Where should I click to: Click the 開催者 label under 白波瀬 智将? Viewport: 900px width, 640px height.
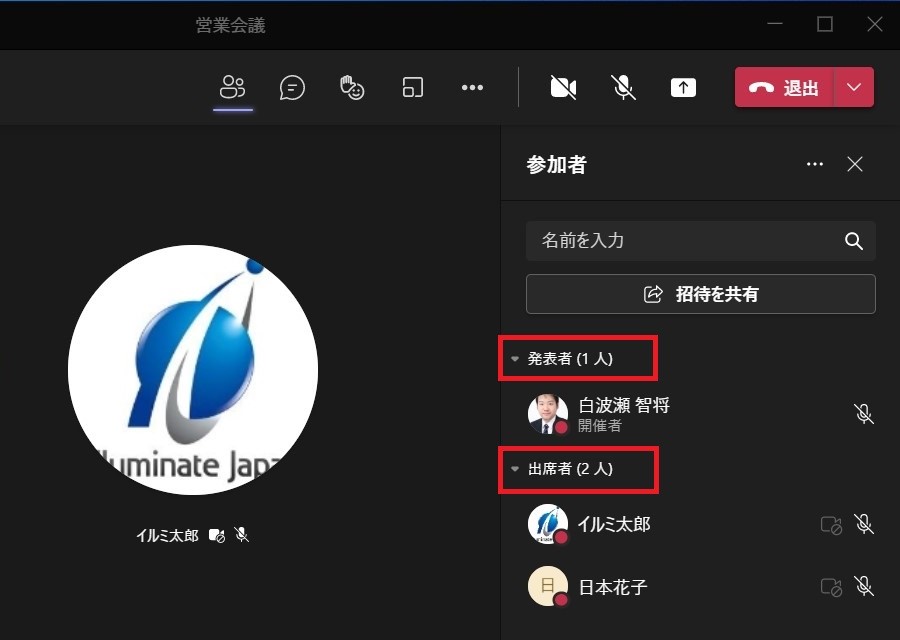(599, 426)
